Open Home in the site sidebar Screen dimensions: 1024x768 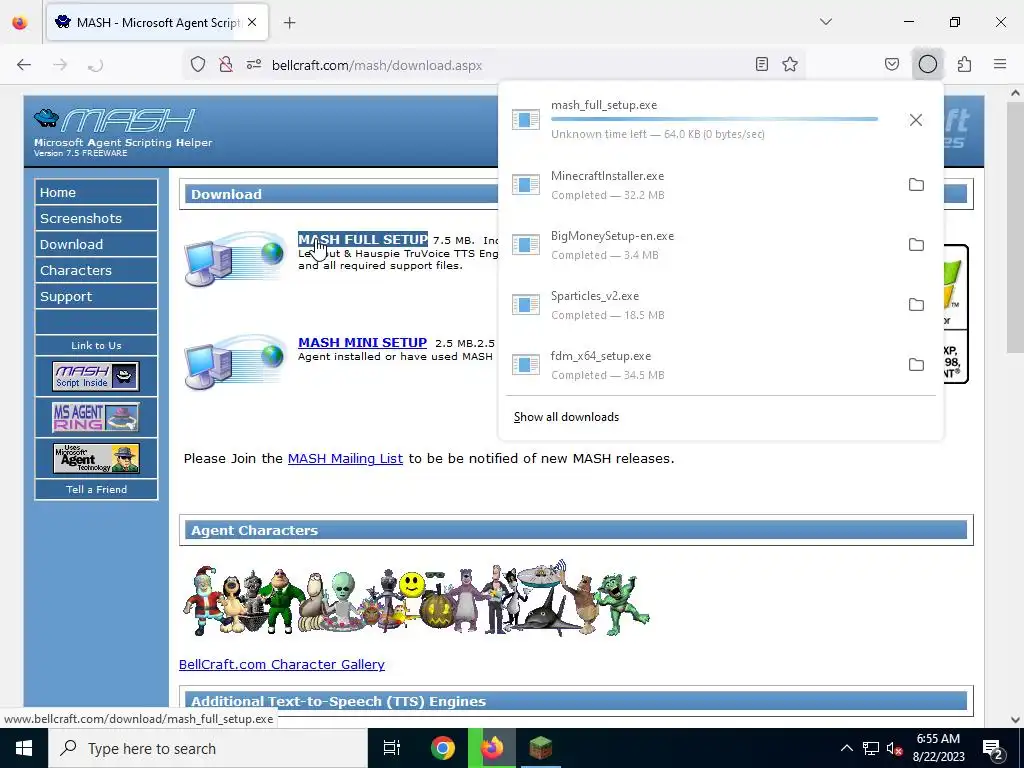coord(96,192)
